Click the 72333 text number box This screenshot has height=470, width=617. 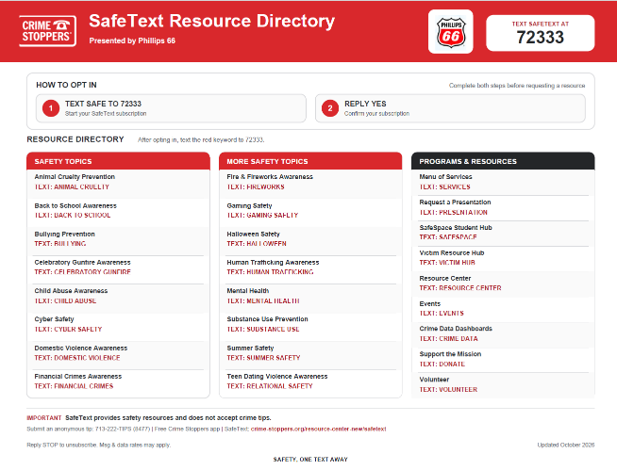tap(540, 33)
